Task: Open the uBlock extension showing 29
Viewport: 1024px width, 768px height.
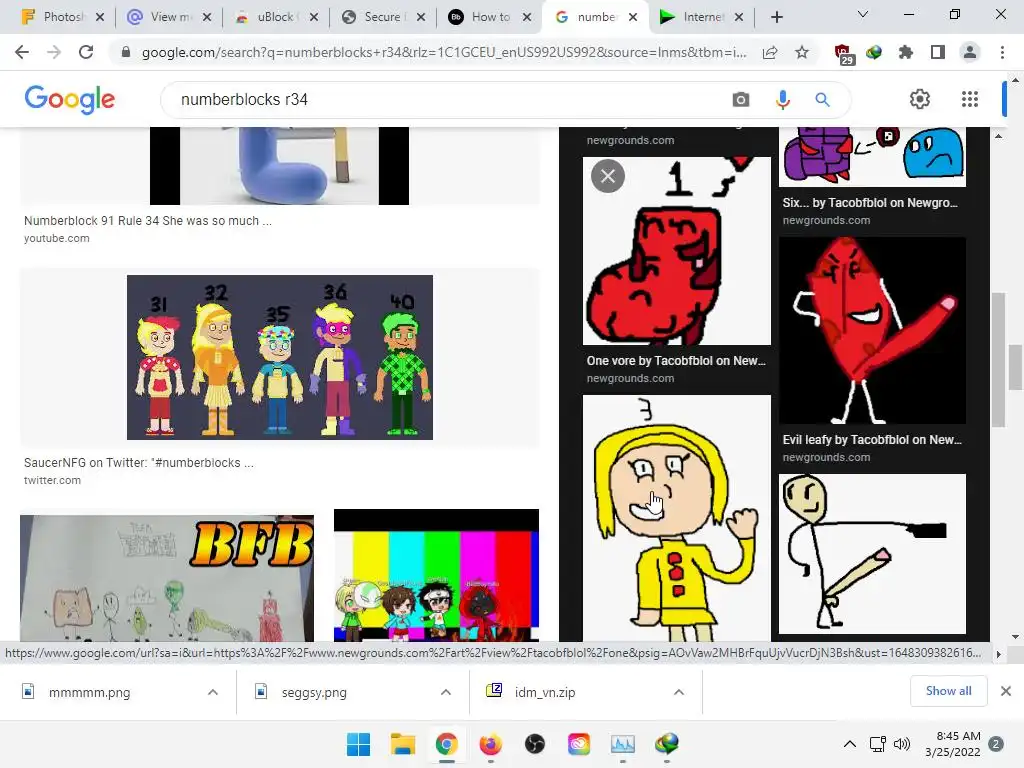Action: pyautogui.click(x=843, y=54)
